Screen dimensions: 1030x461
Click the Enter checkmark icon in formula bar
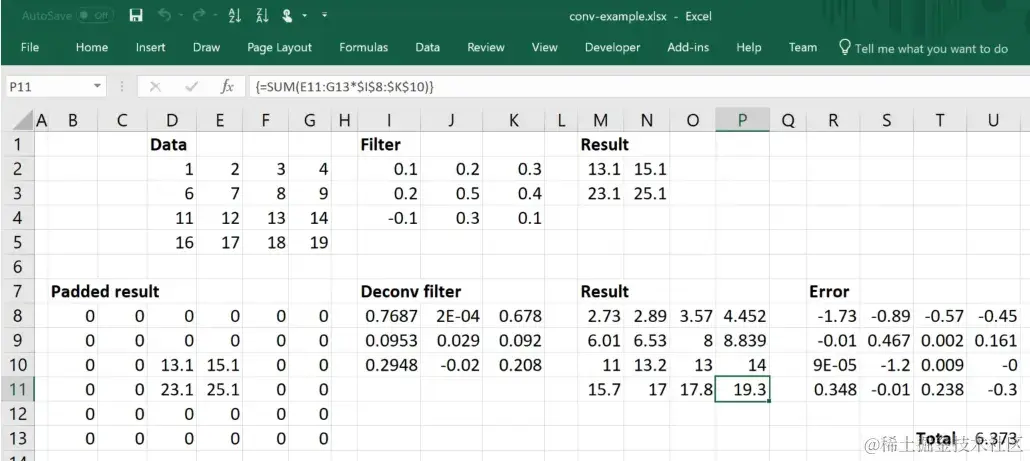point(192,86)
